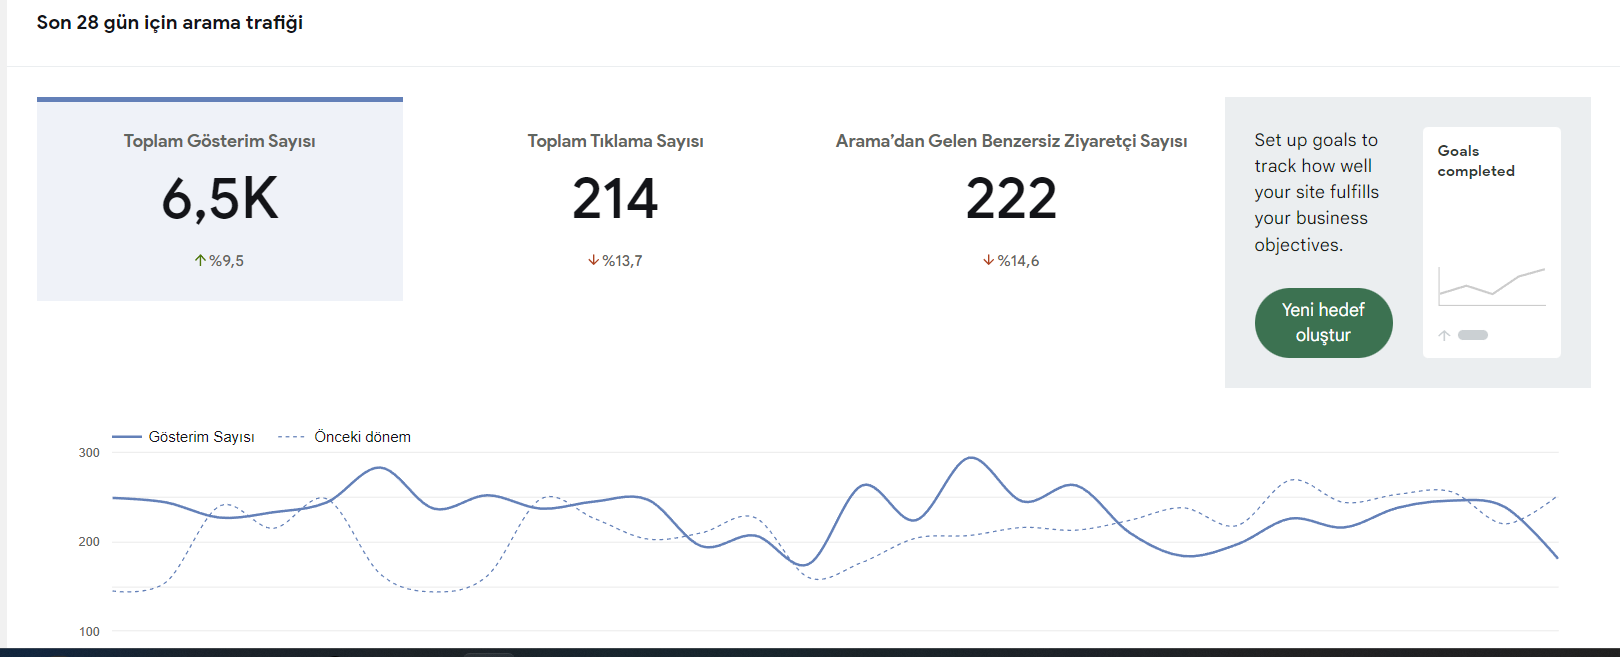1620x657 pixels.
Task: Click the %13,7 change percentage
Action: click(622, 261)
